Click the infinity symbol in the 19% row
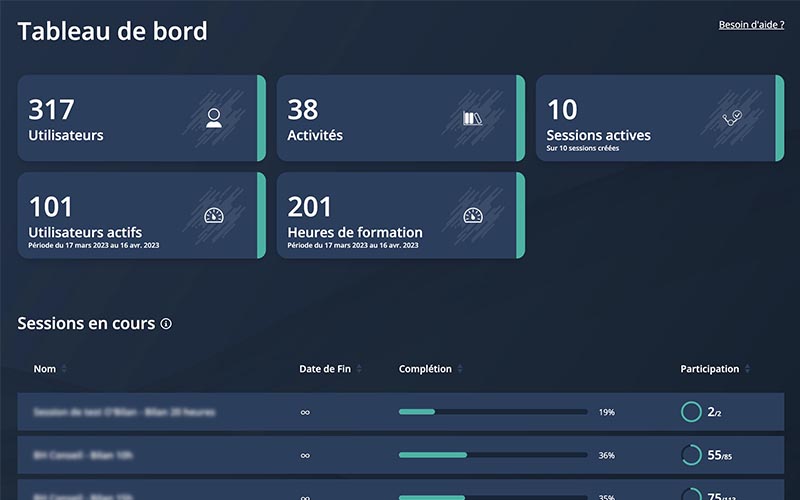The image size is (800, 500). pyautogui.click(x=305, y=412)
